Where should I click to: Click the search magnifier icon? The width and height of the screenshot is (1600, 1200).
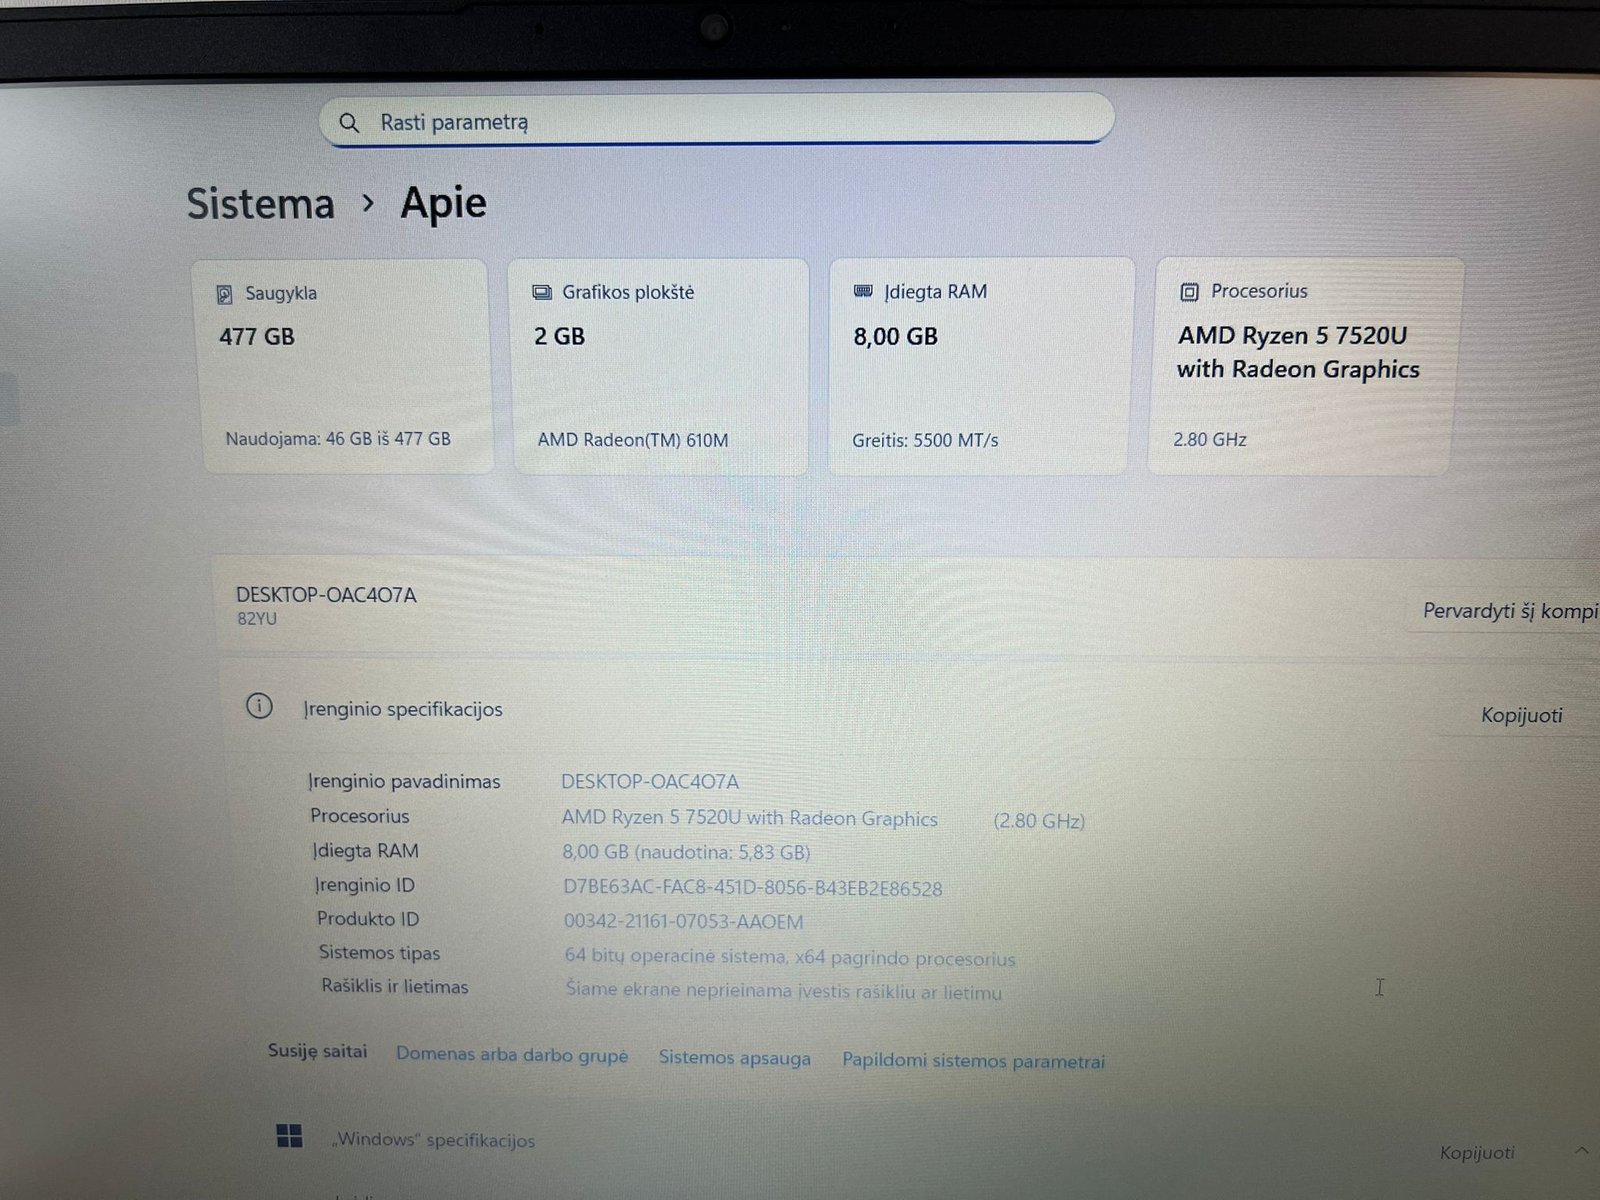[349, 123]
